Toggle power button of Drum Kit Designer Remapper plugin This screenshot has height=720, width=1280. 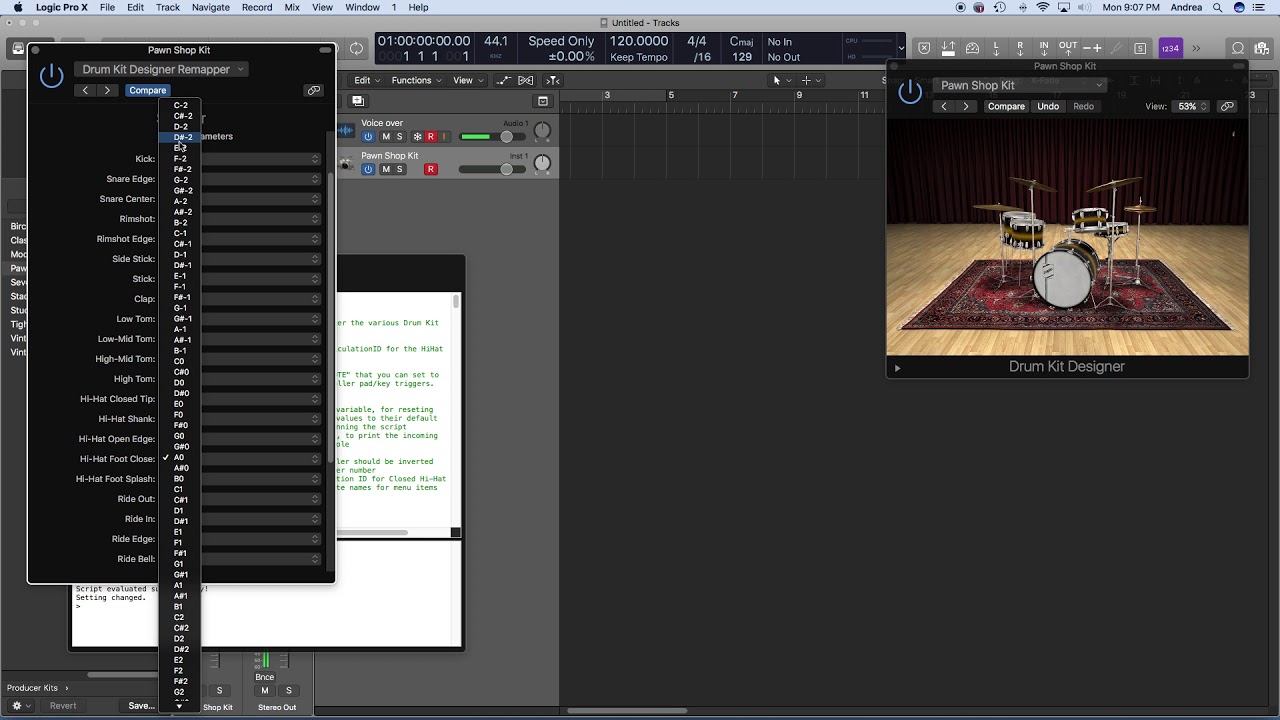pyautogui.click(x=51, y=76)
